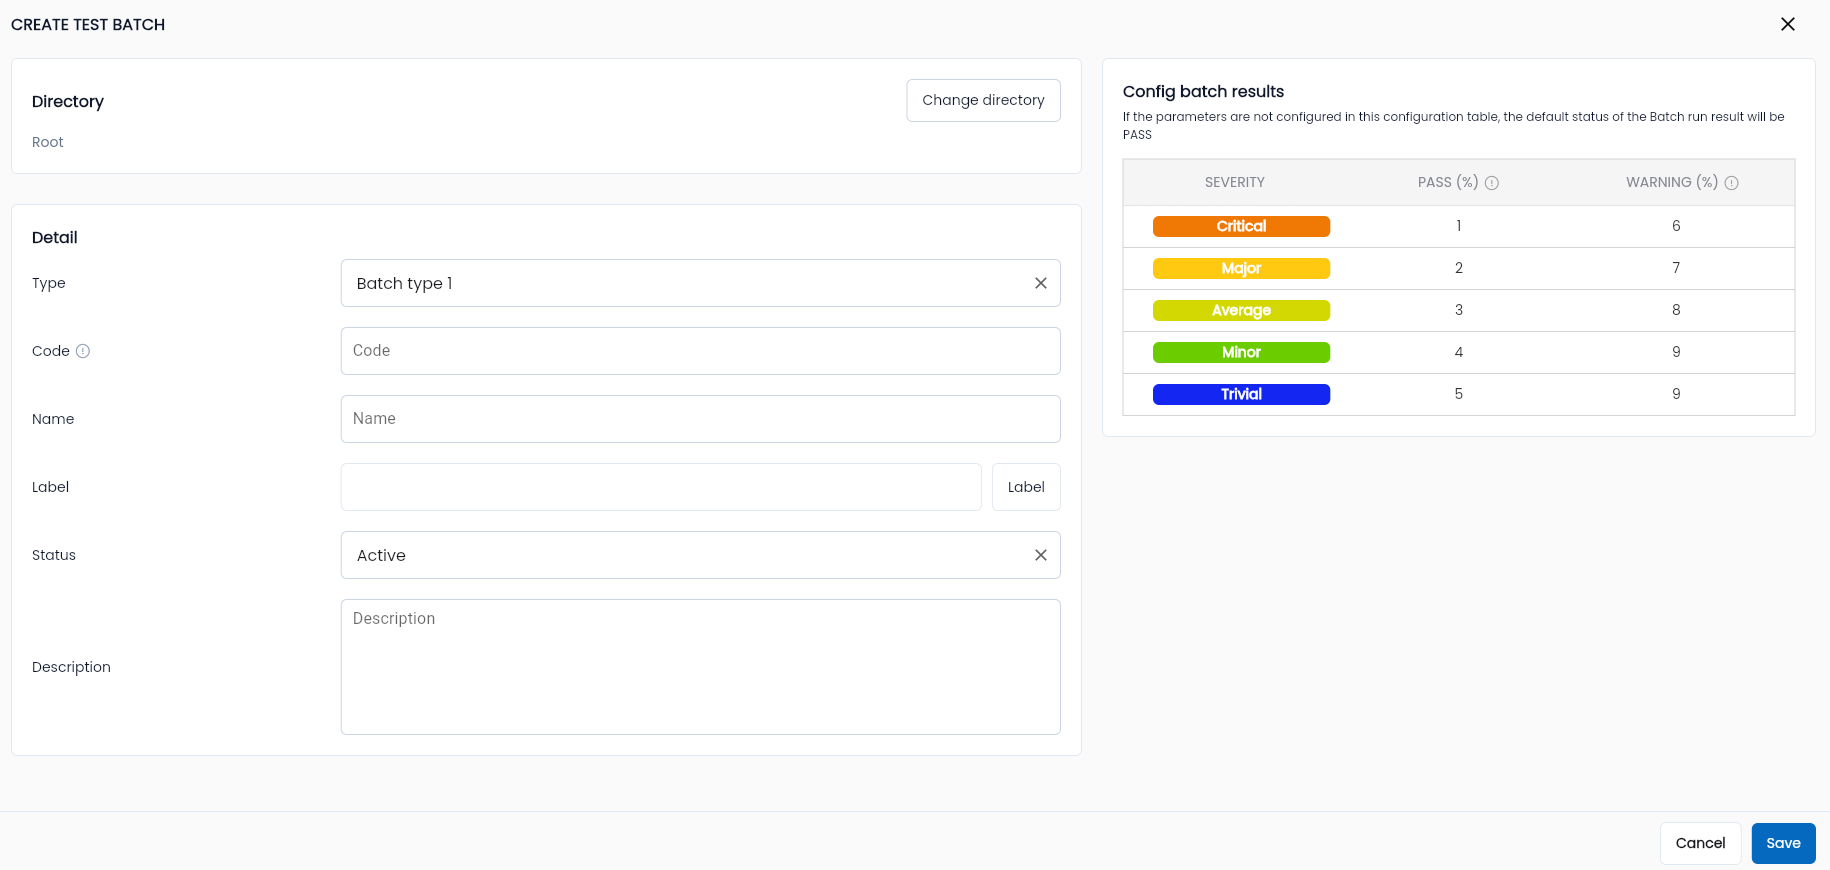Click Trivial row WARNING value 9
The width and height of the screenshot is (1830, 870).
(x=1676, y=394)
